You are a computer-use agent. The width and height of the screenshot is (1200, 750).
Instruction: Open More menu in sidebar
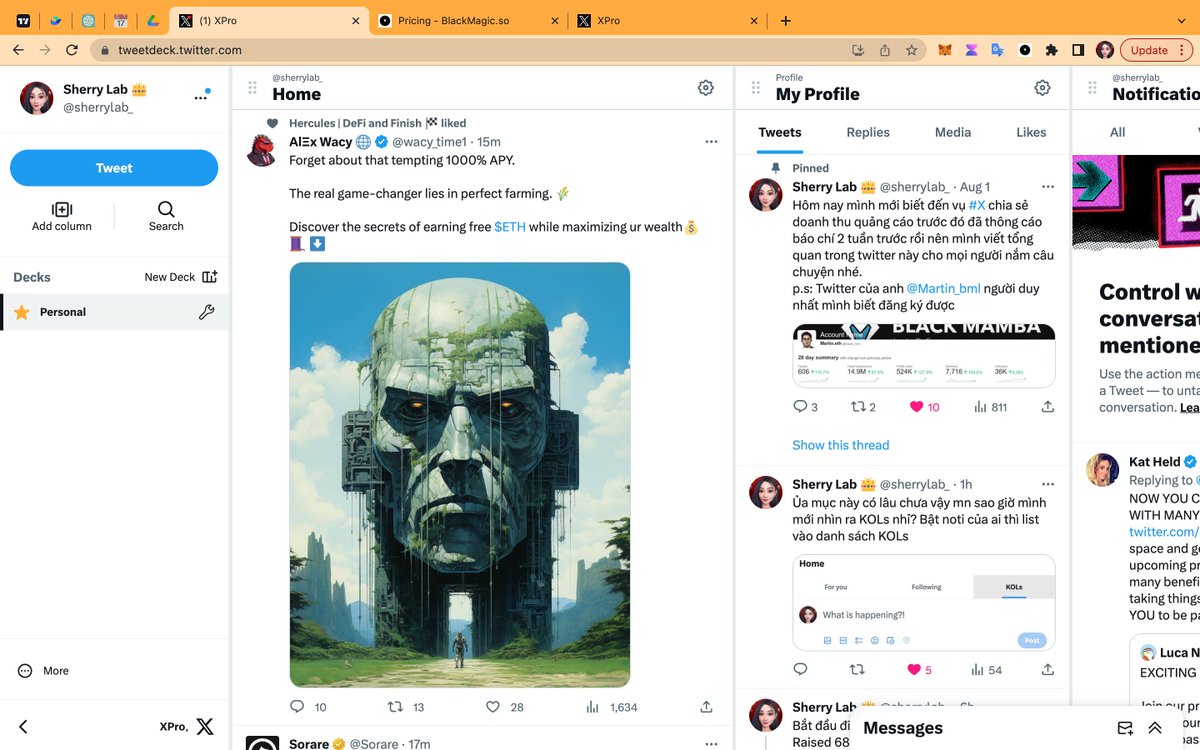[43, 671]
